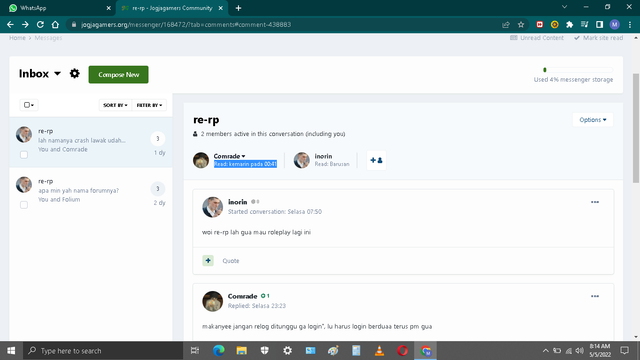
Task: Click the Compose New button
Action: [118, 74]
